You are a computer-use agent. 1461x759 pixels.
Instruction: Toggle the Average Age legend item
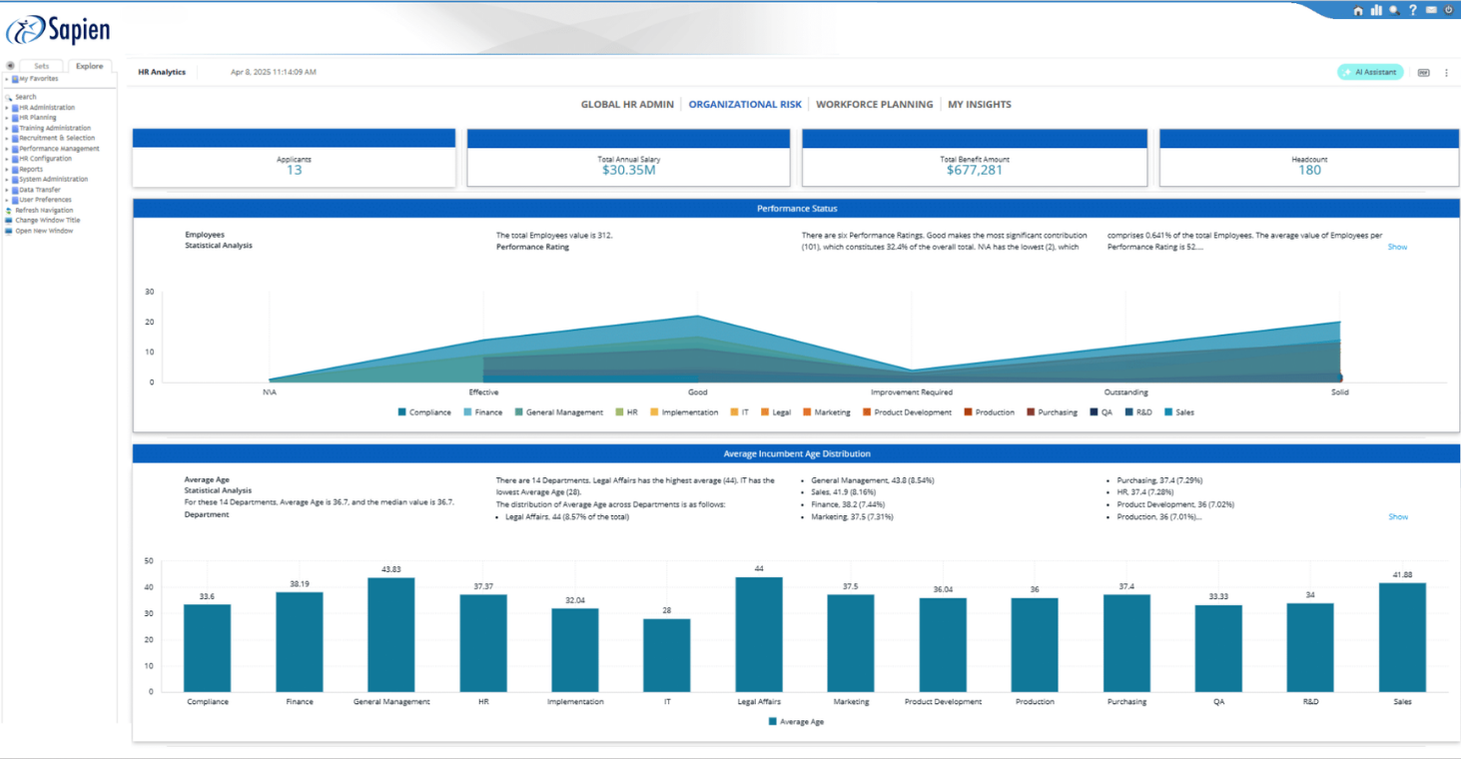[796, 721]
